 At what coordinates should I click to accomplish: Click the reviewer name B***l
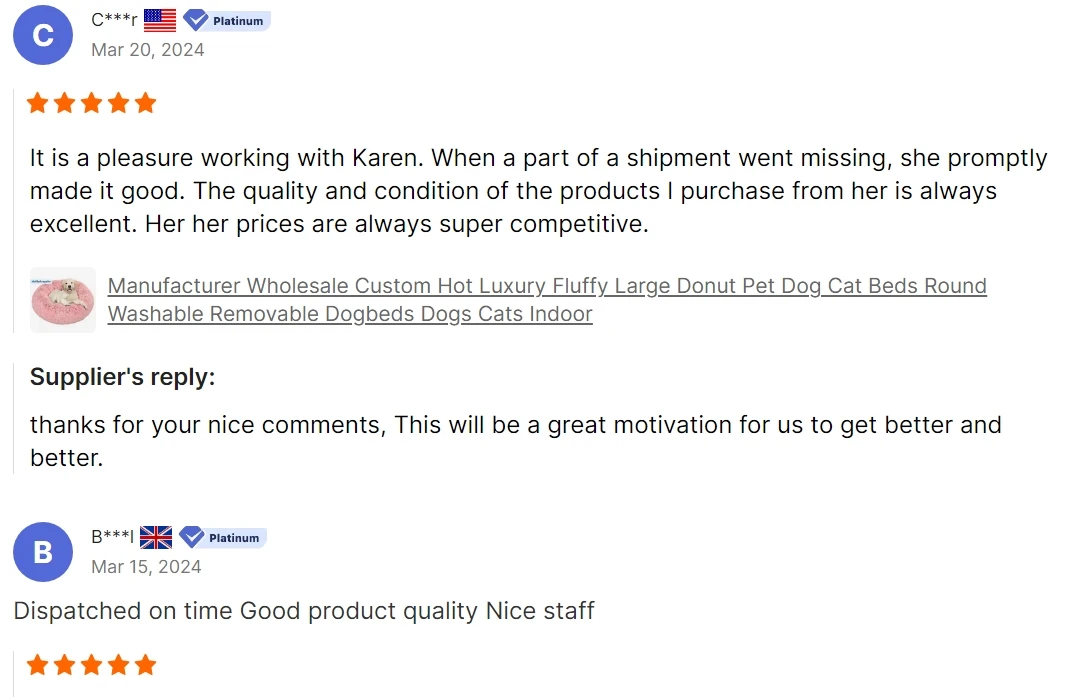click(112, 537)
